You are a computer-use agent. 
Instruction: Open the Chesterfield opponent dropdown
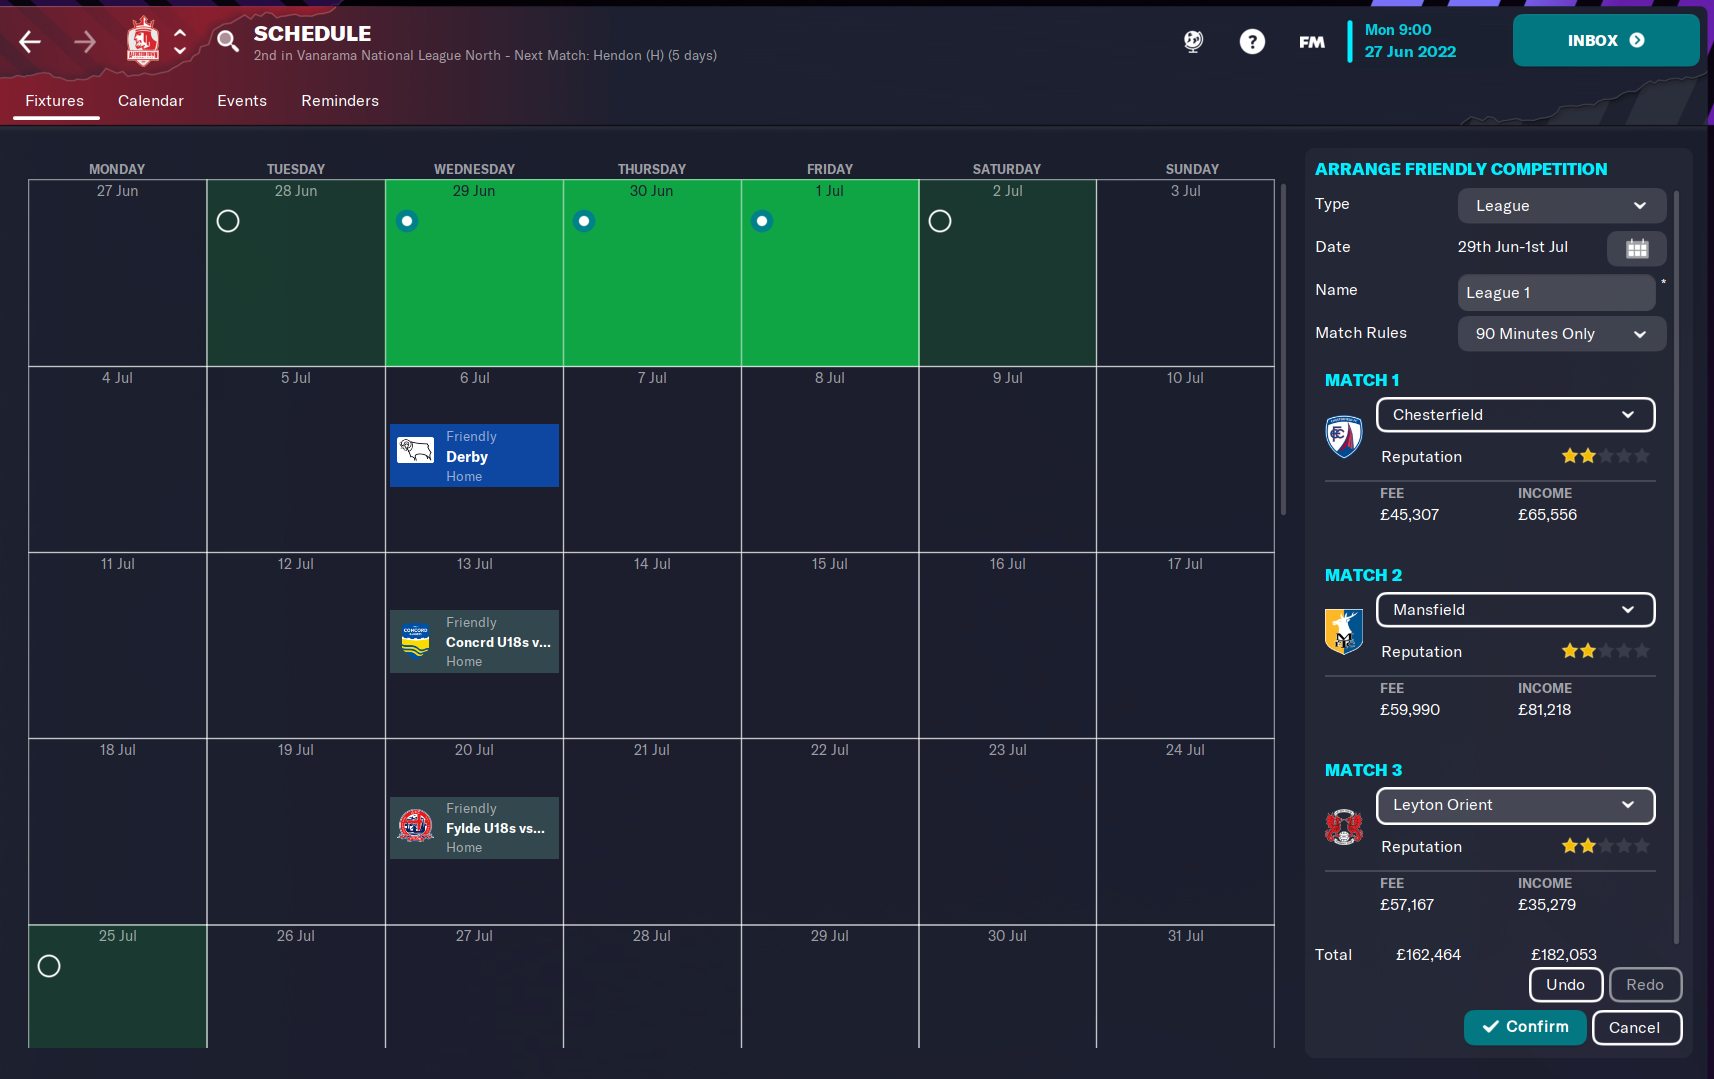1515,415
